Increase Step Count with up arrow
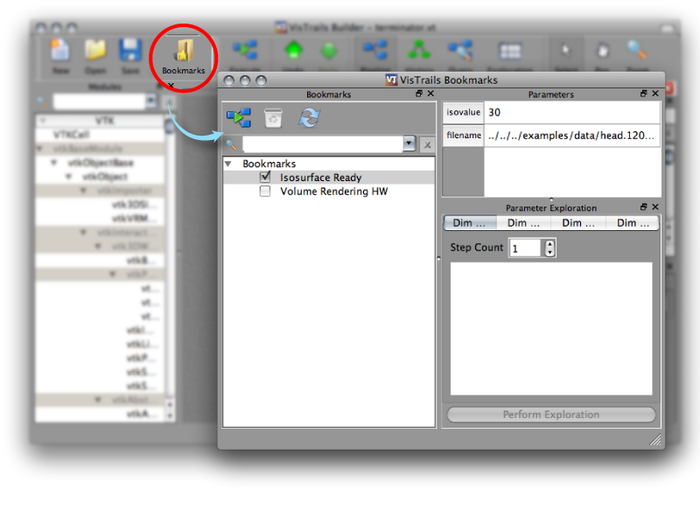The image size is (700, 525). [x=549, y=243]
